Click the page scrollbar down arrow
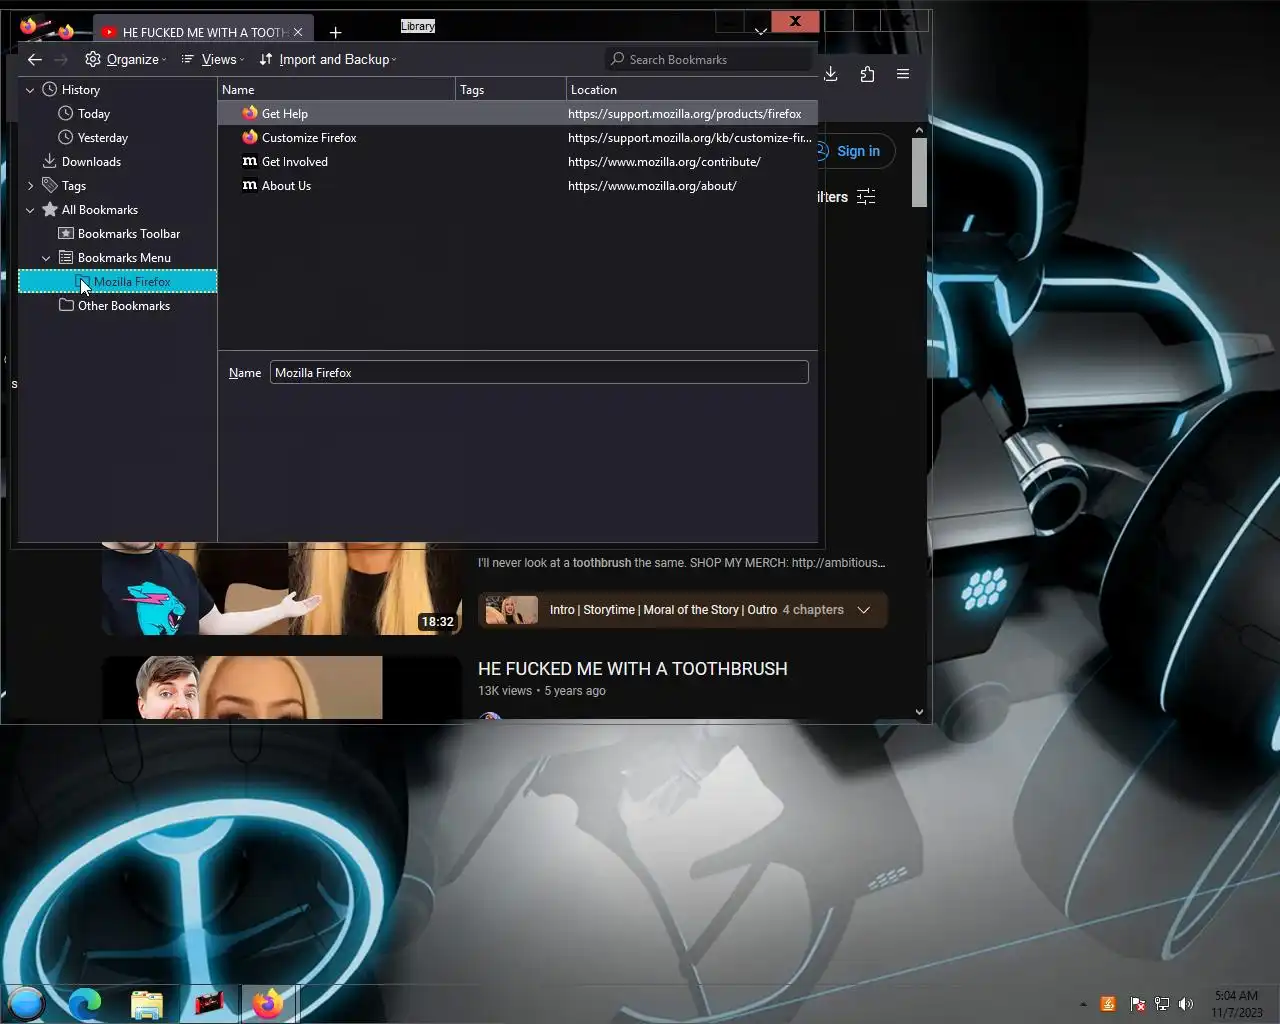The height and width of the screenshot is (1024, 1280). [919, 712]
